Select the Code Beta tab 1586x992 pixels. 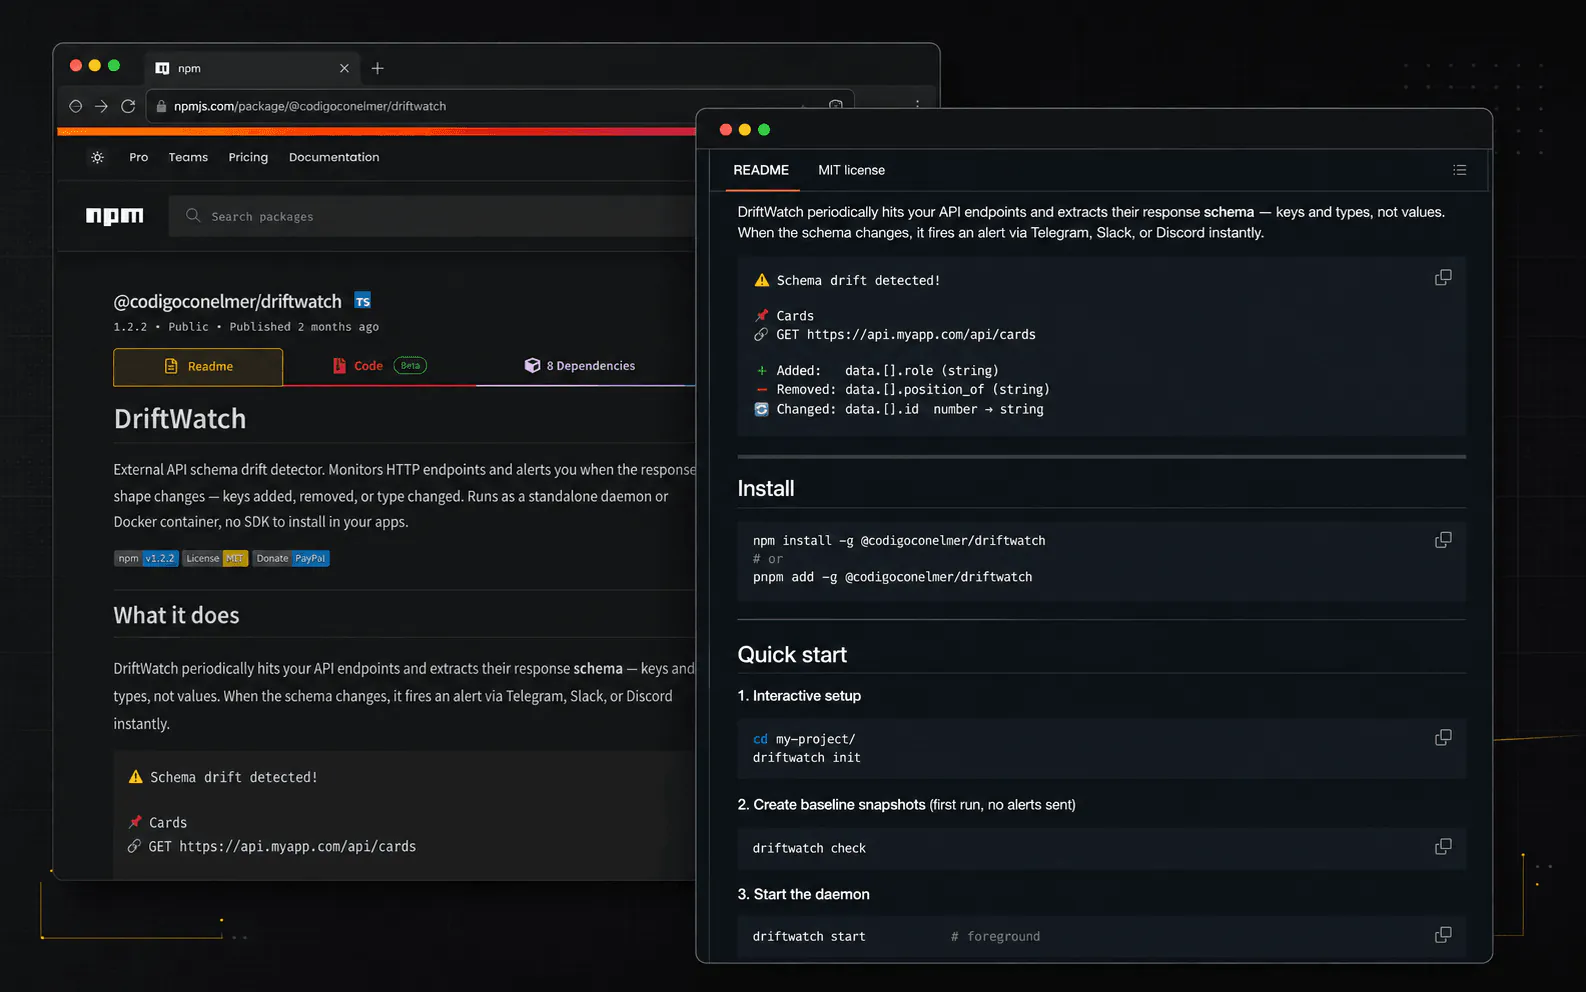[x=379, y=366]
